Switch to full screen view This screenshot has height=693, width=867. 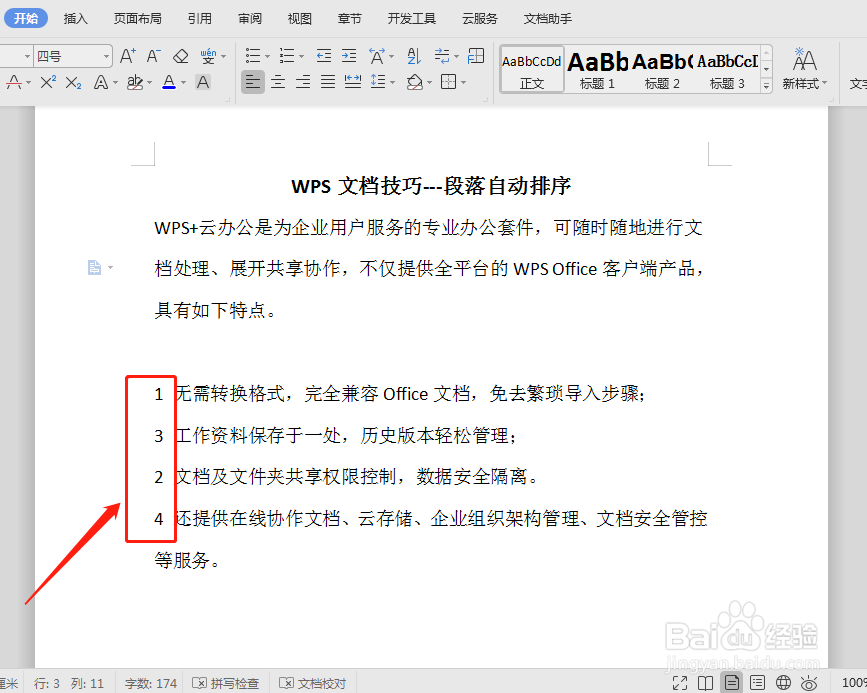click(x=680, y=683)
